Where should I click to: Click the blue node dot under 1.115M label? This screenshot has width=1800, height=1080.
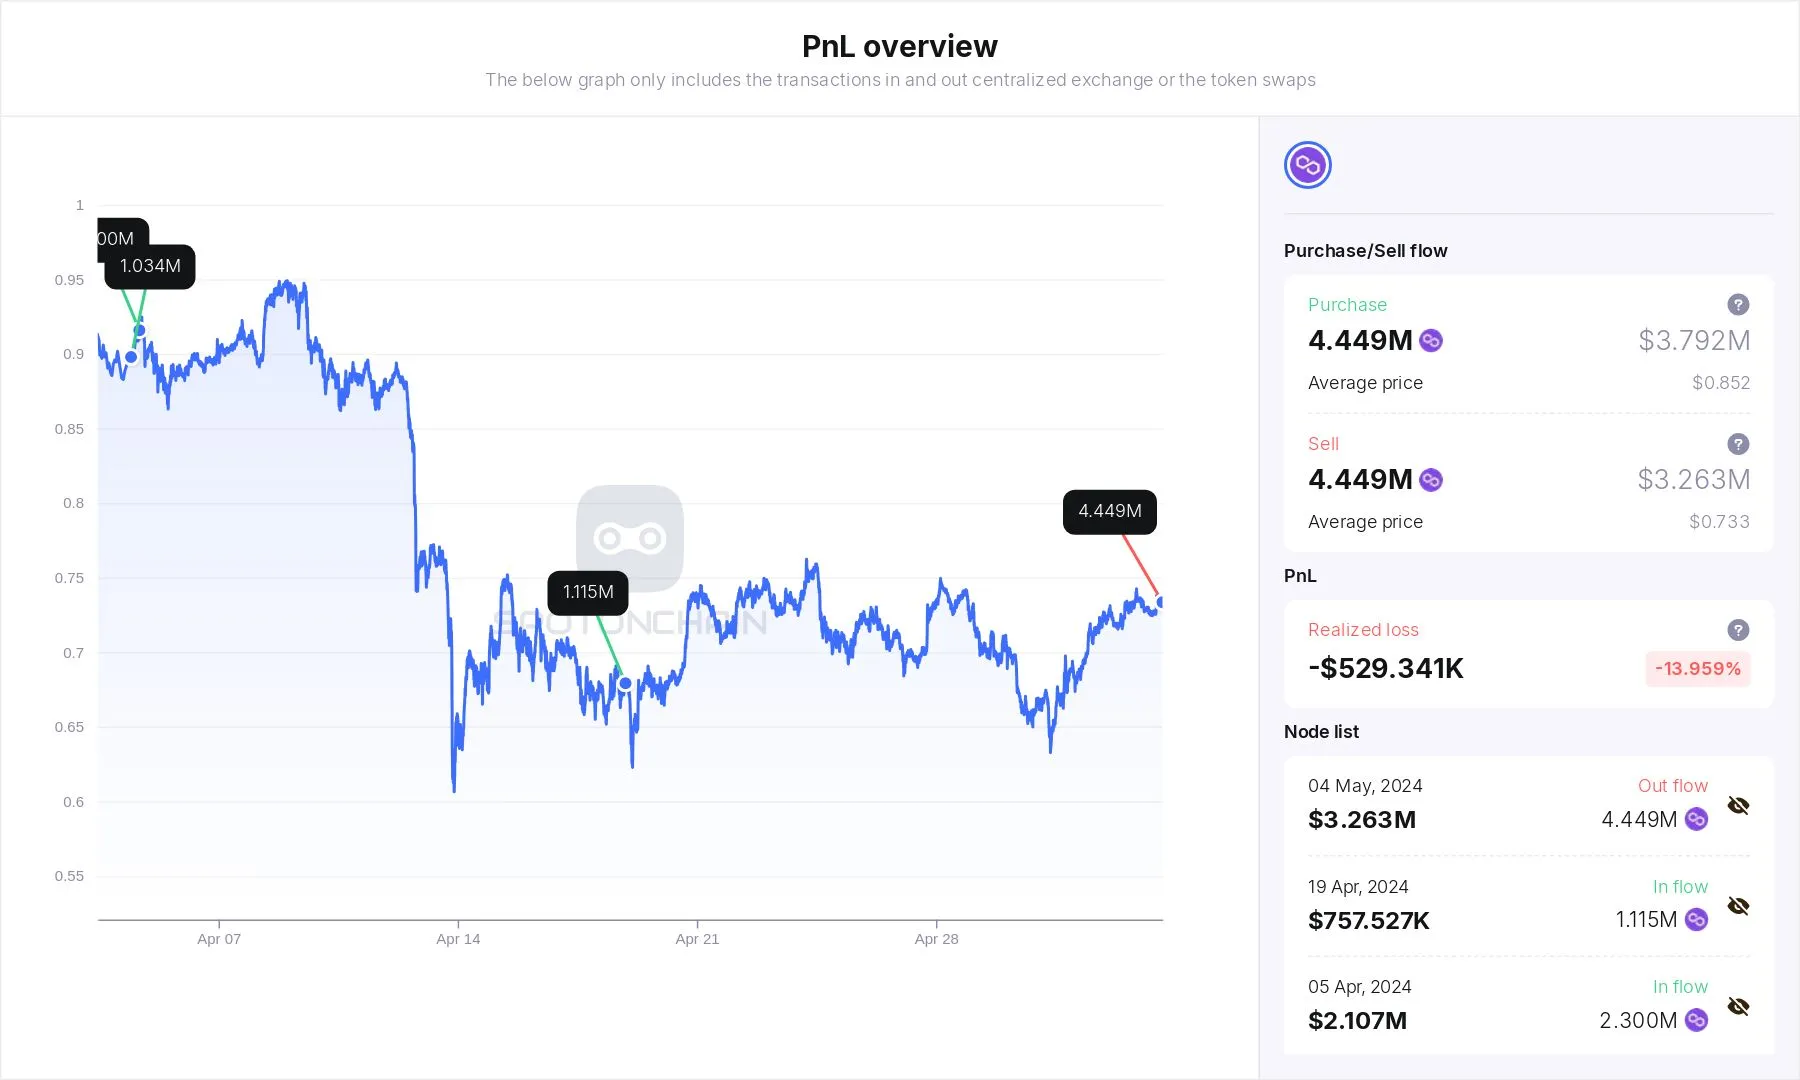[x=625, y=684]
